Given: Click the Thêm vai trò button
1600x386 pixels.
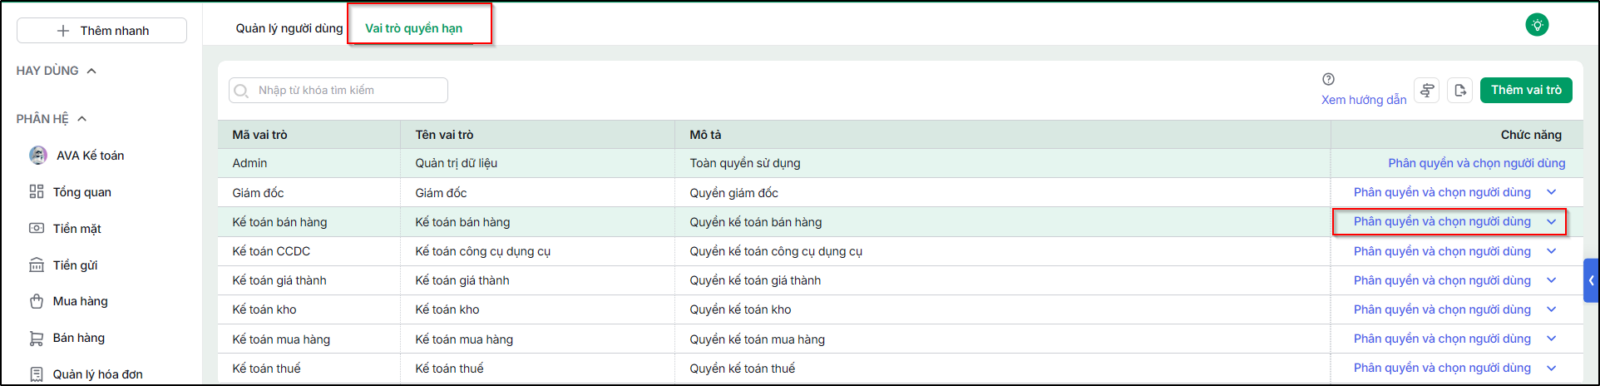Looking at the screenshot, I should (1526, 90).
